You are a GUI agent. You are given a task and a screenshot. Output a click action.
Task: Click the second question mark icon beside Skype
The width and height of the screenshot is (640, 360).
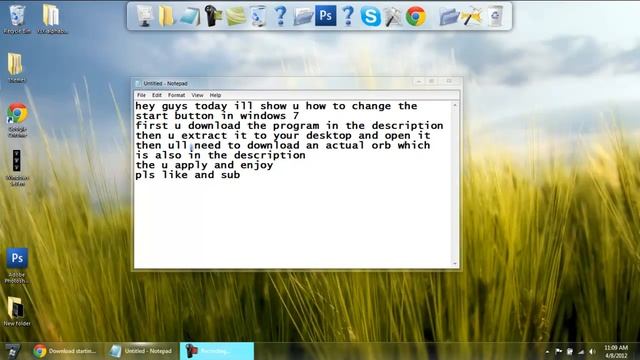click(x=348, y=16)
